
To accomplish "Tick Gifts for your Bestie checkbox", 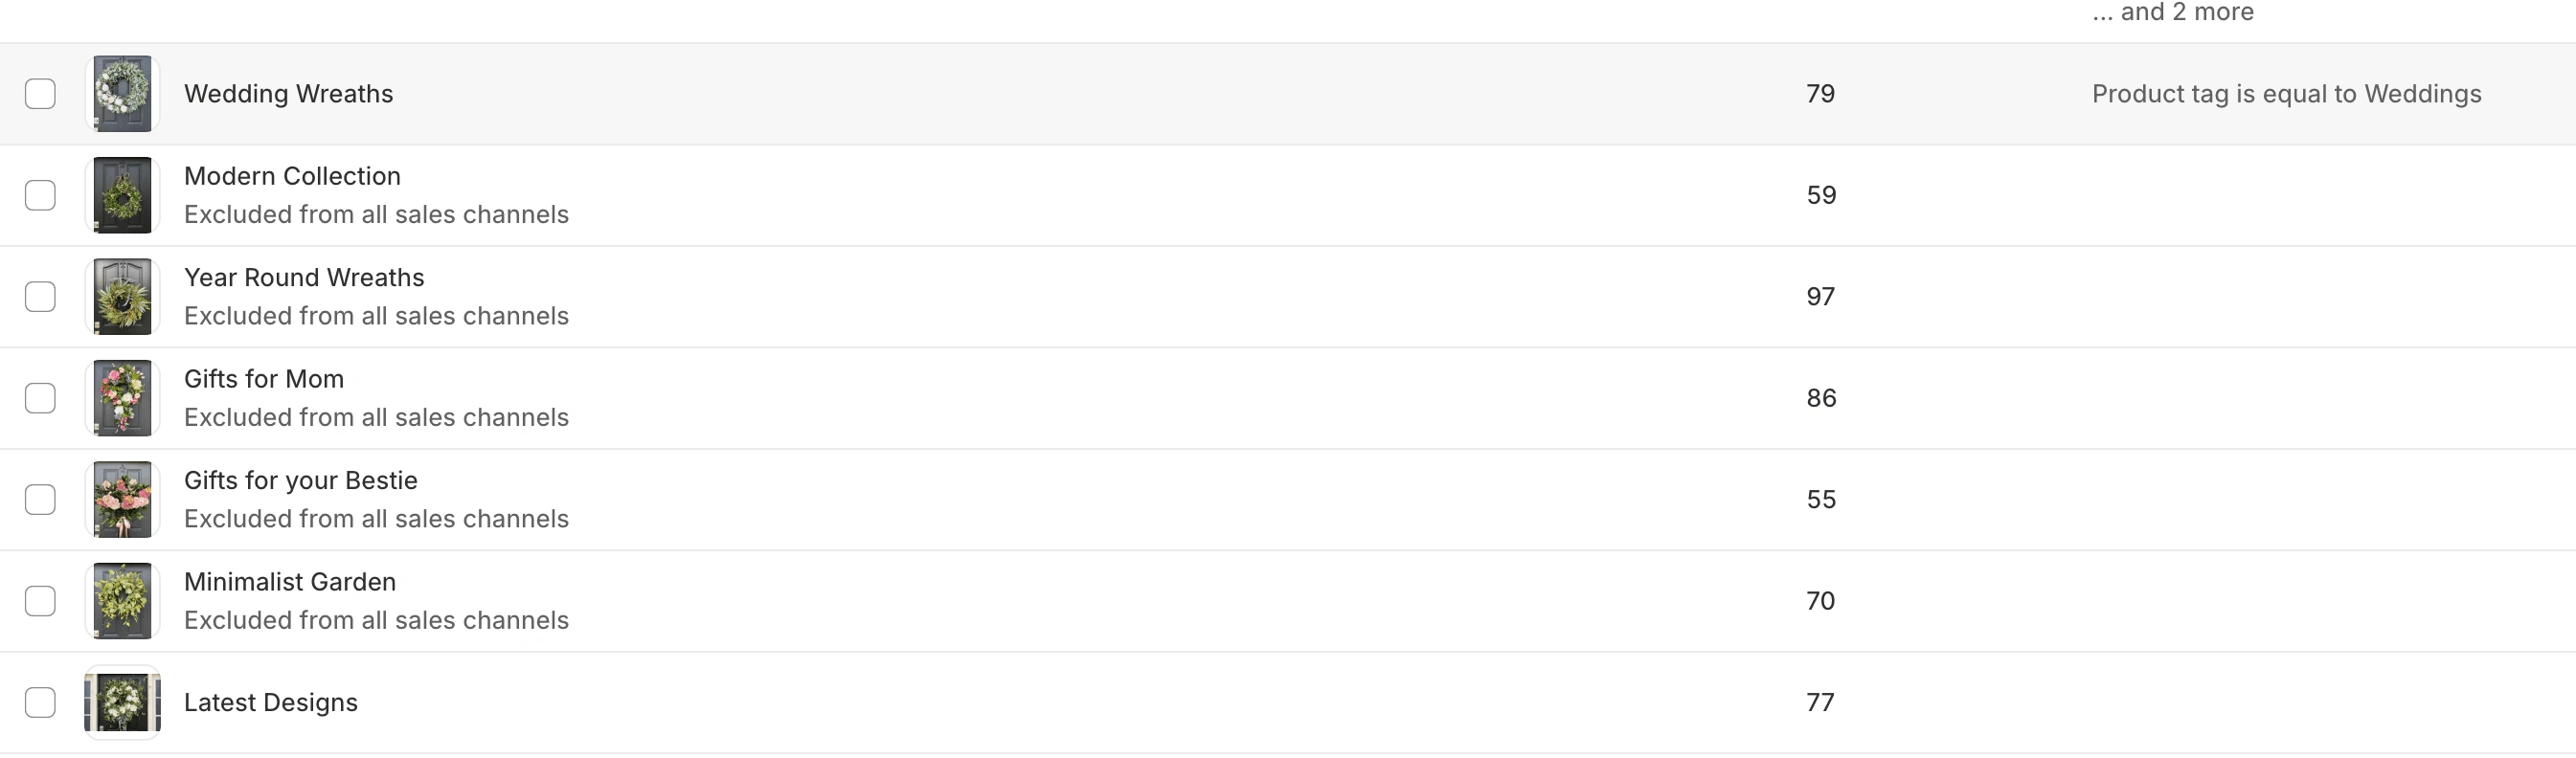I will click(x=40, y=499).
